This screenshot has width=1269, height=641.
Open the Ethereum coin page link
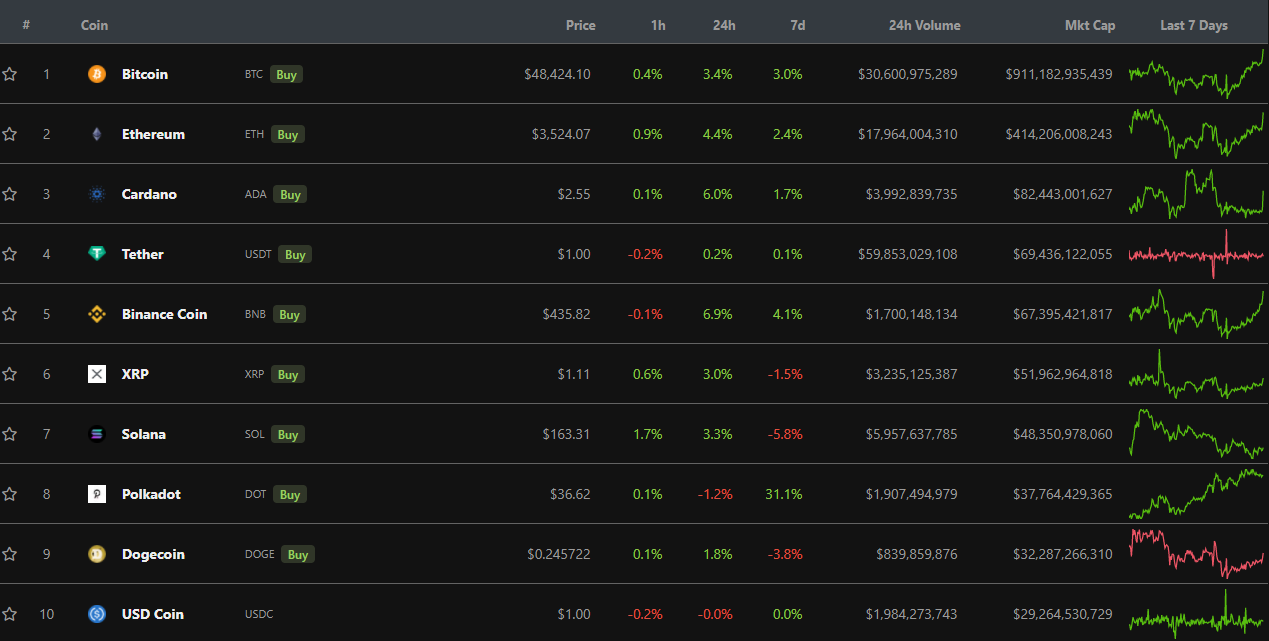tap(153, 134)
